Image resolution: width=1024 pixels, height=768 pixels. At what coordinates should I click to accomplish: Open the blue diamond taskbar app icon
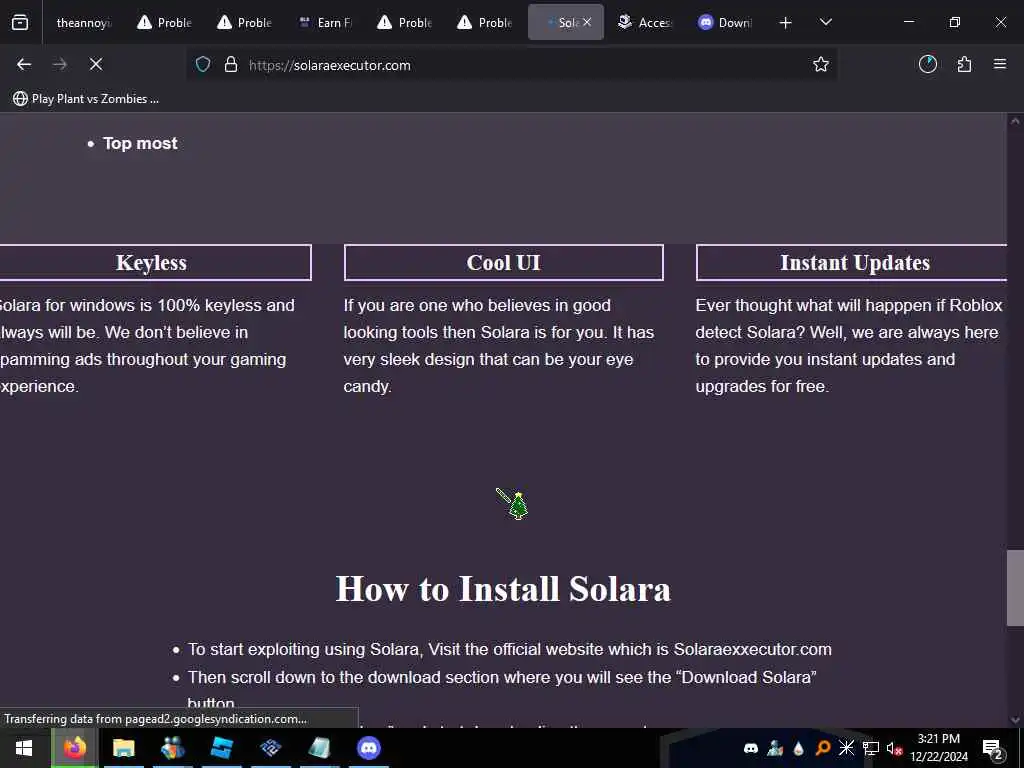point(270,748)
